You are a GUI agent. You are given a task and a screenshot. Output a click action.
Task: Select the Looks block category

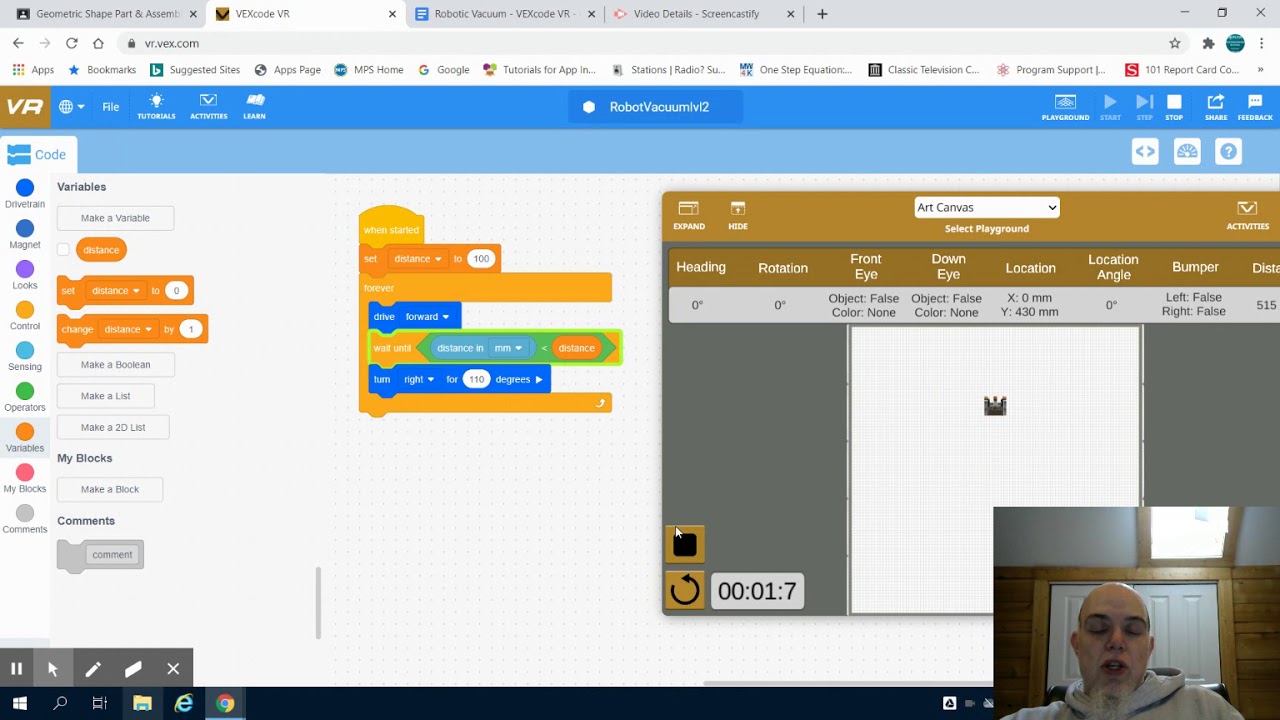click(x=25, y=275)
